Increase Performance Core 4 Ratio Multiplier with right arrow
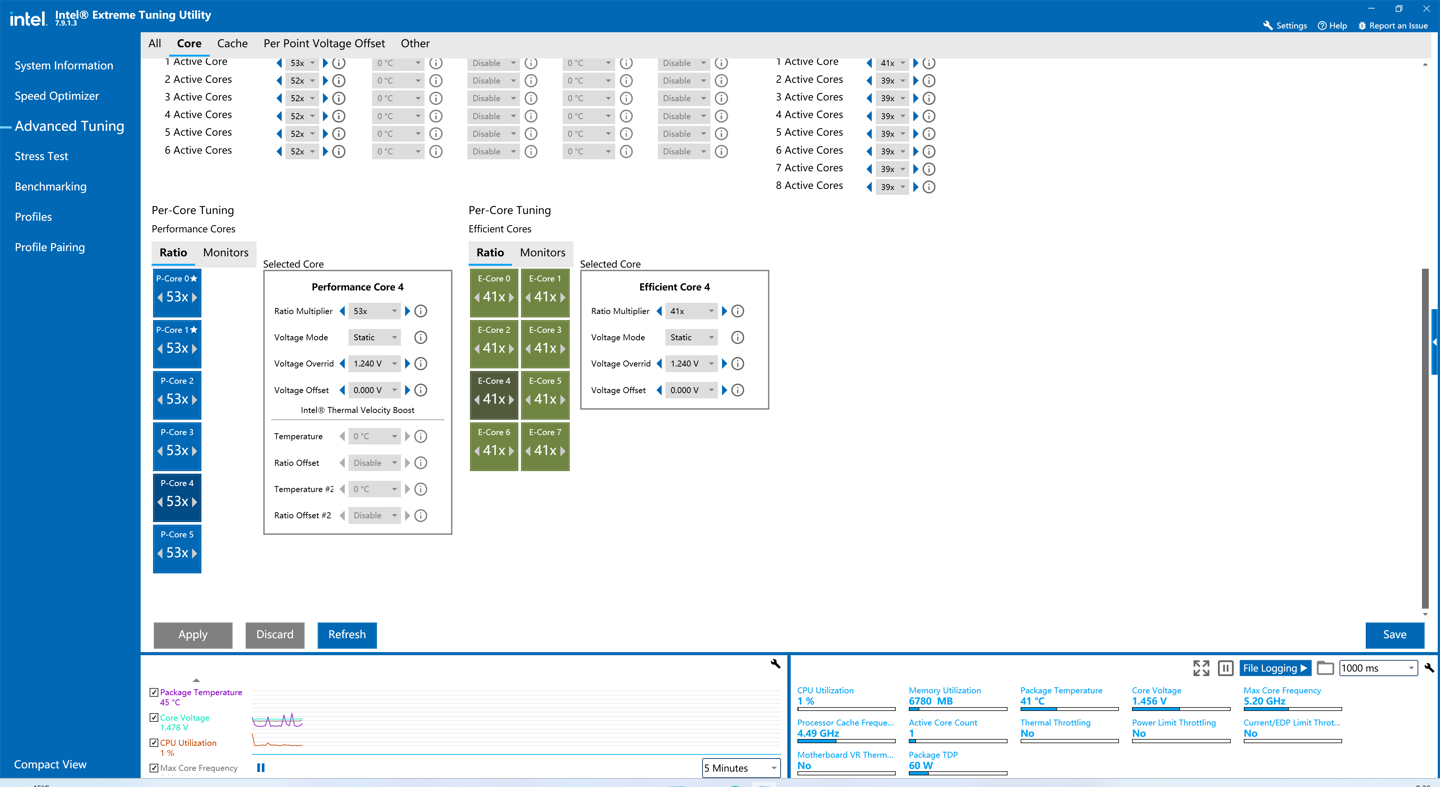 [x=407, y=311]
